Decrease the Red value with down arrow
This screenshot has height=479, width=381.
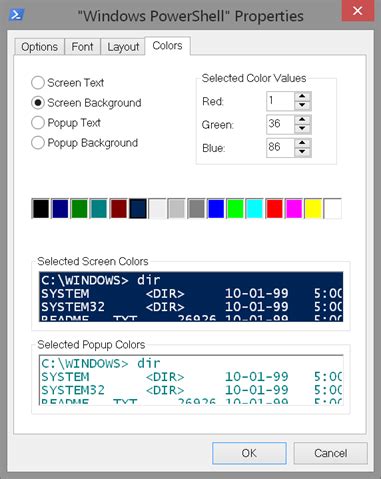303,105
